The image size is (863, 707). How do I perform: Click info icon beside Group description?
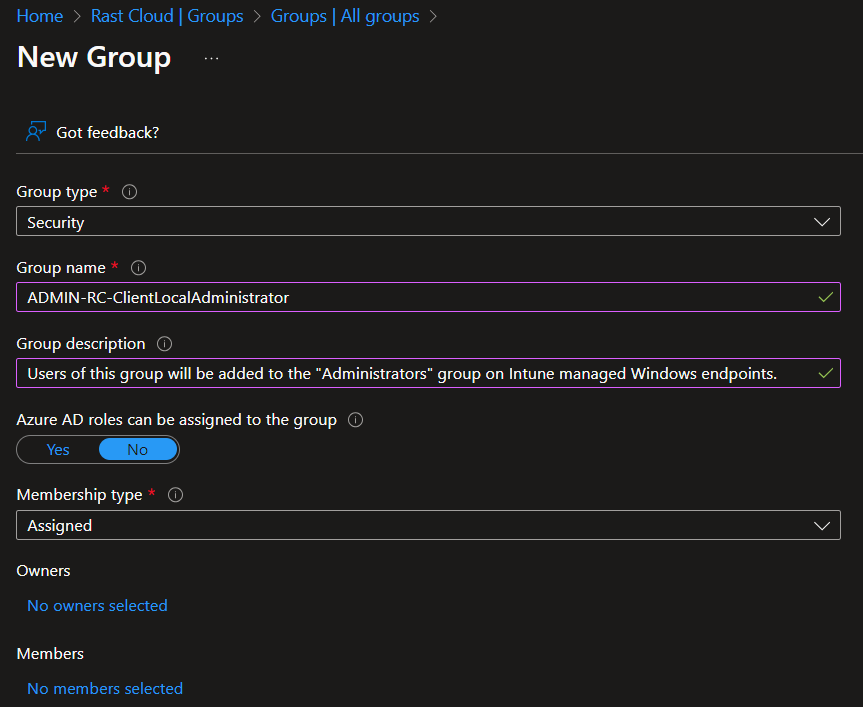tap(165, 344)
